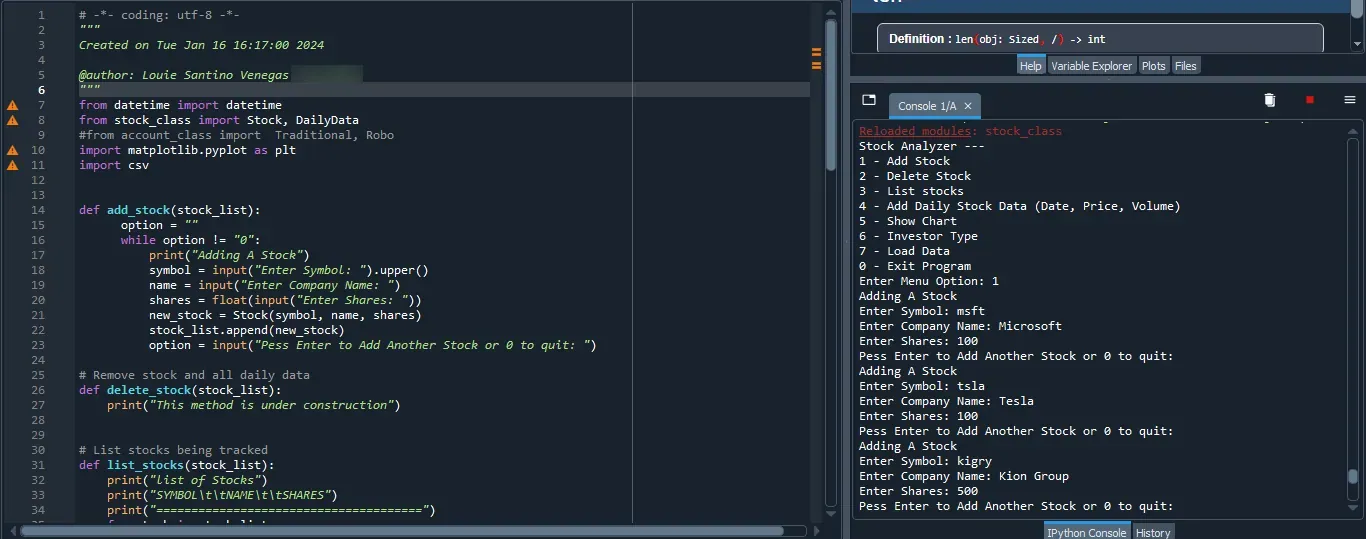Click the 'def delete_stock(stock_list):' line

[x=180, y=390]
